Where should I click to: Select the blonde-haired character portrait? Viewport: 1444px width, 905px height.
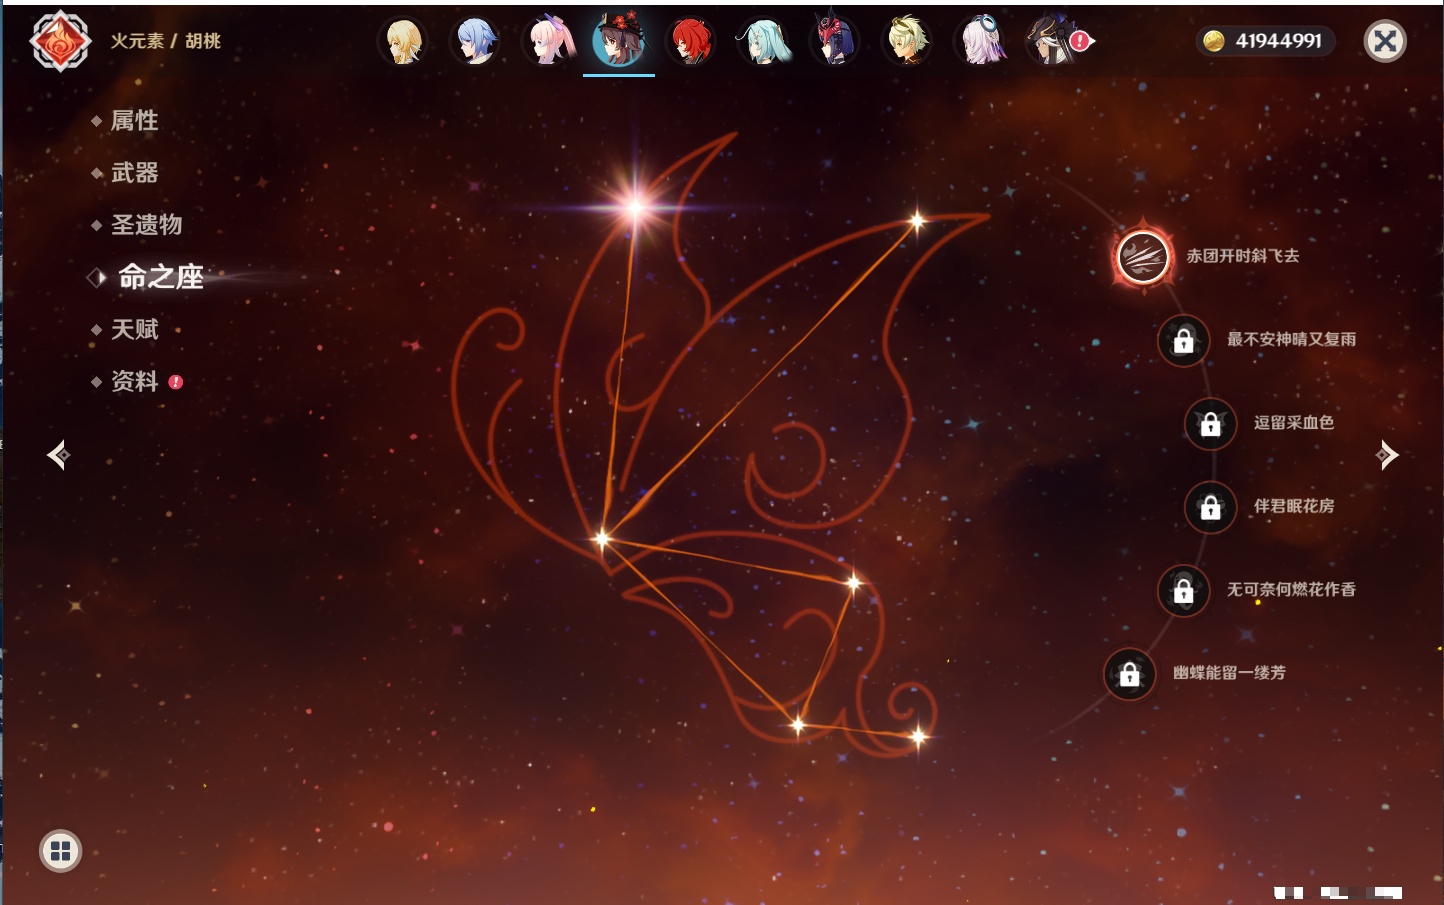403,42
